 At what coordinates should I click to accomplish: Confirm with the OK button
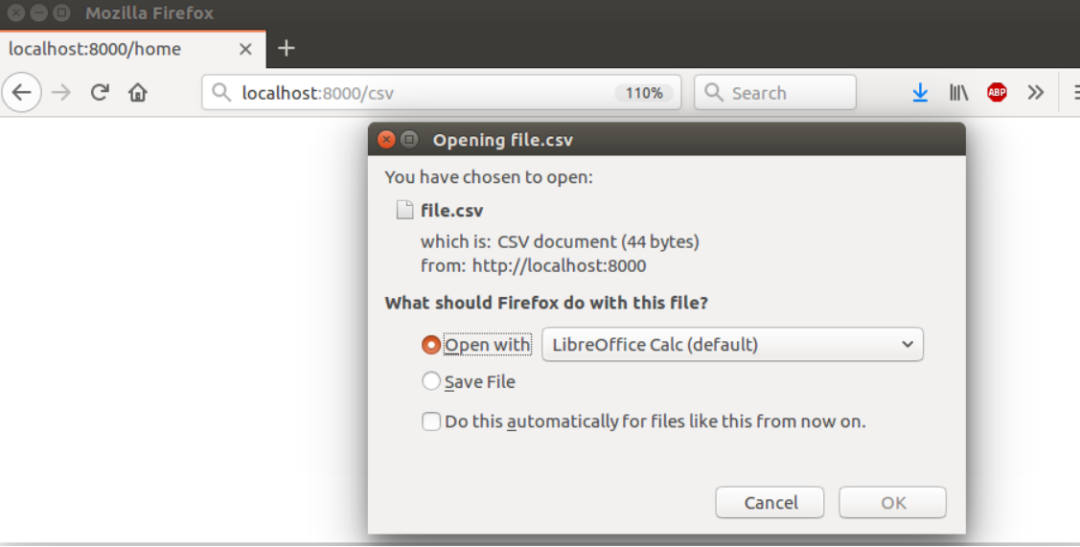pyautogui.click(x=893, y=502)
